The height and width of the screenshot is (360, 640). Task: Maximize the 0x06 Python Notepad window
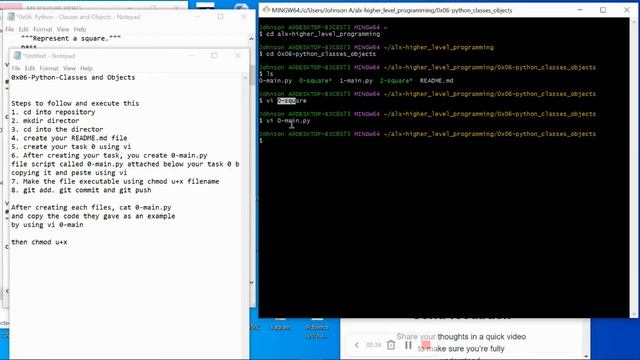220,17
